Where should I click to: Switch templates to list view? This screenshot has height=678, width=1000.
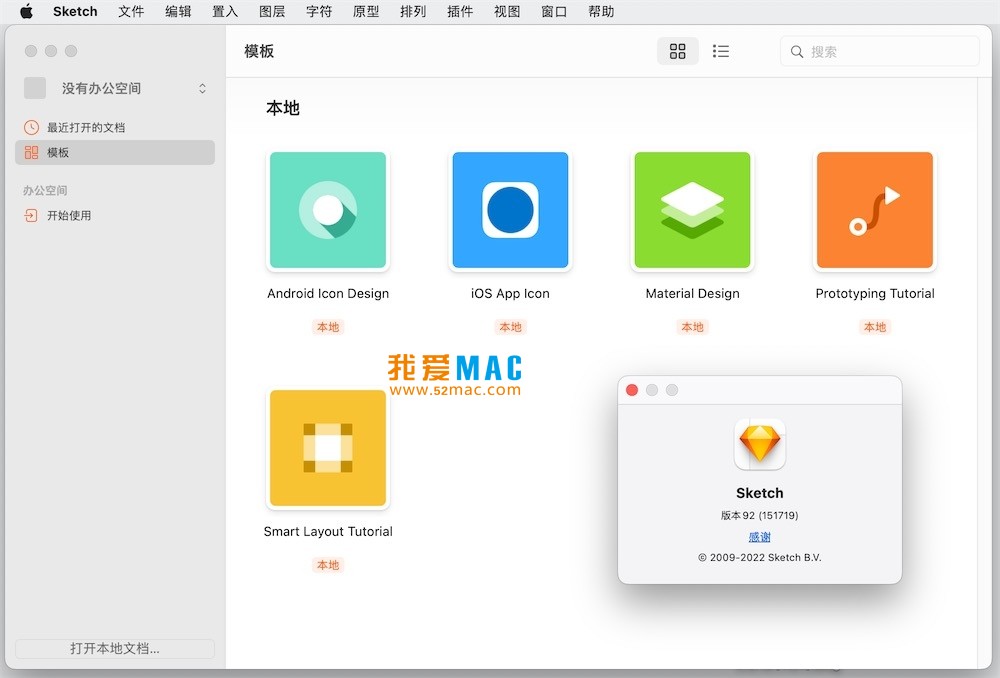point(720,51)
